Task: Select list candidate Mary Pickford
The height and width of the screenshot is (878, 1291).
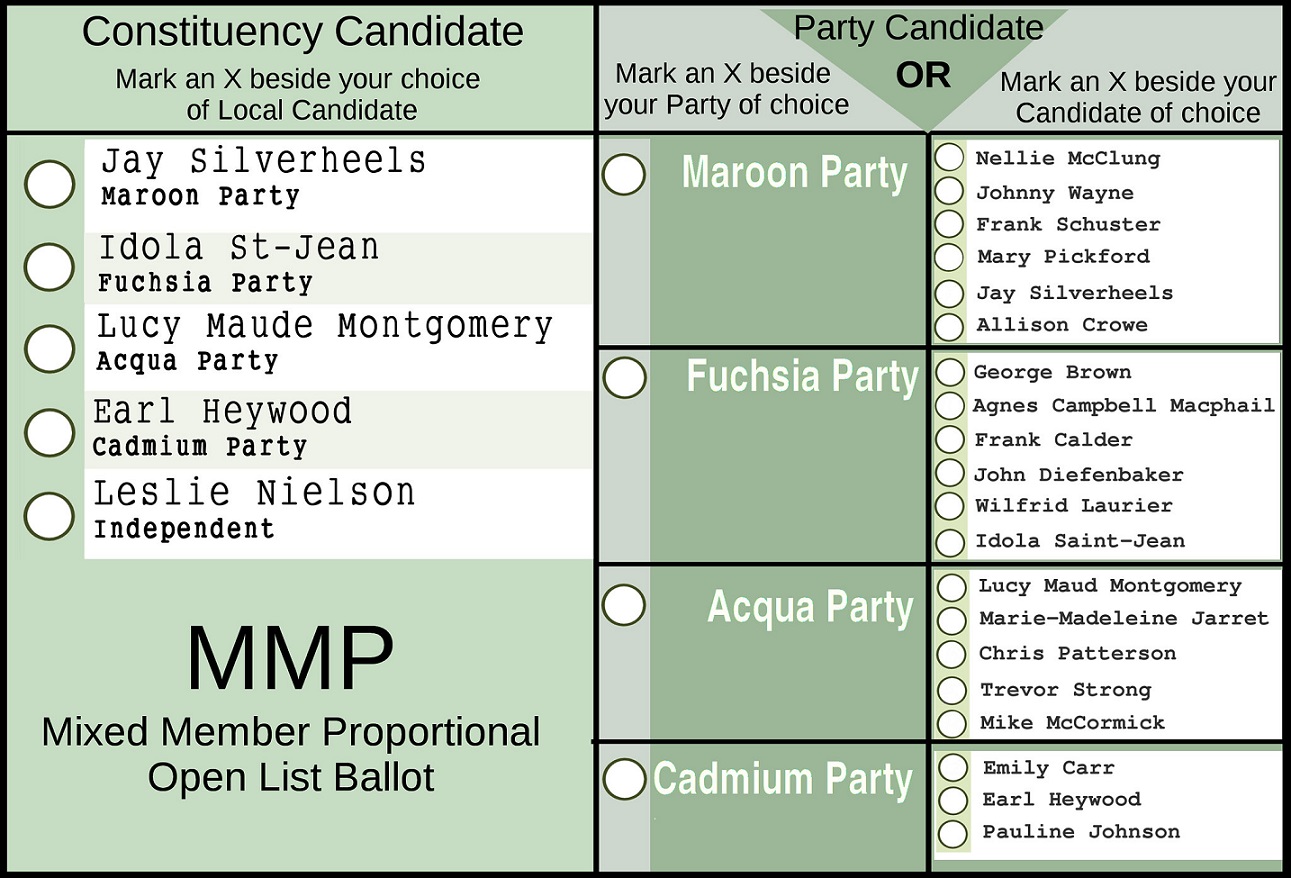Action: pos(949,257)
